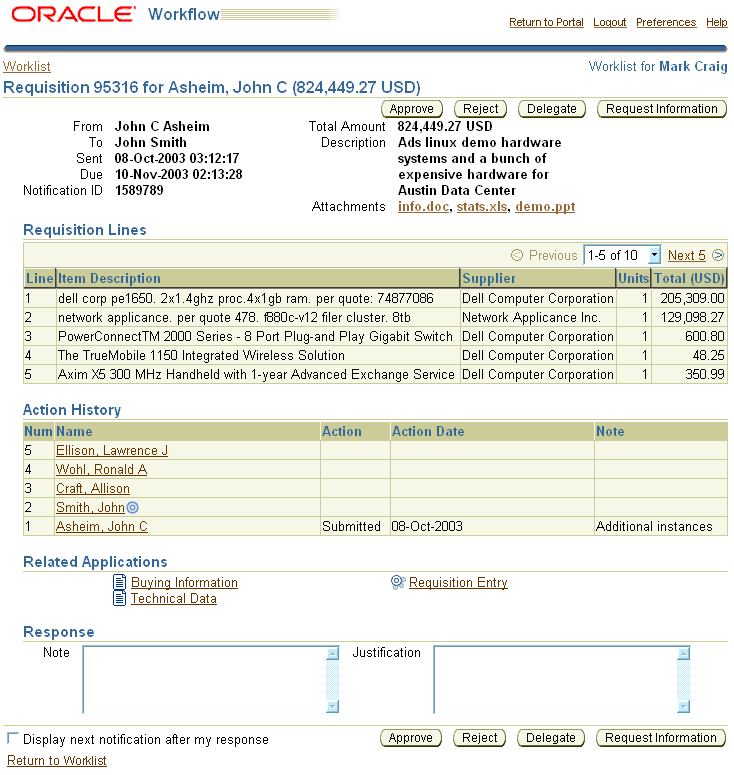Click the Next 5 link
The height and width of the screenshot is (775, 734).
pos(687,255)
